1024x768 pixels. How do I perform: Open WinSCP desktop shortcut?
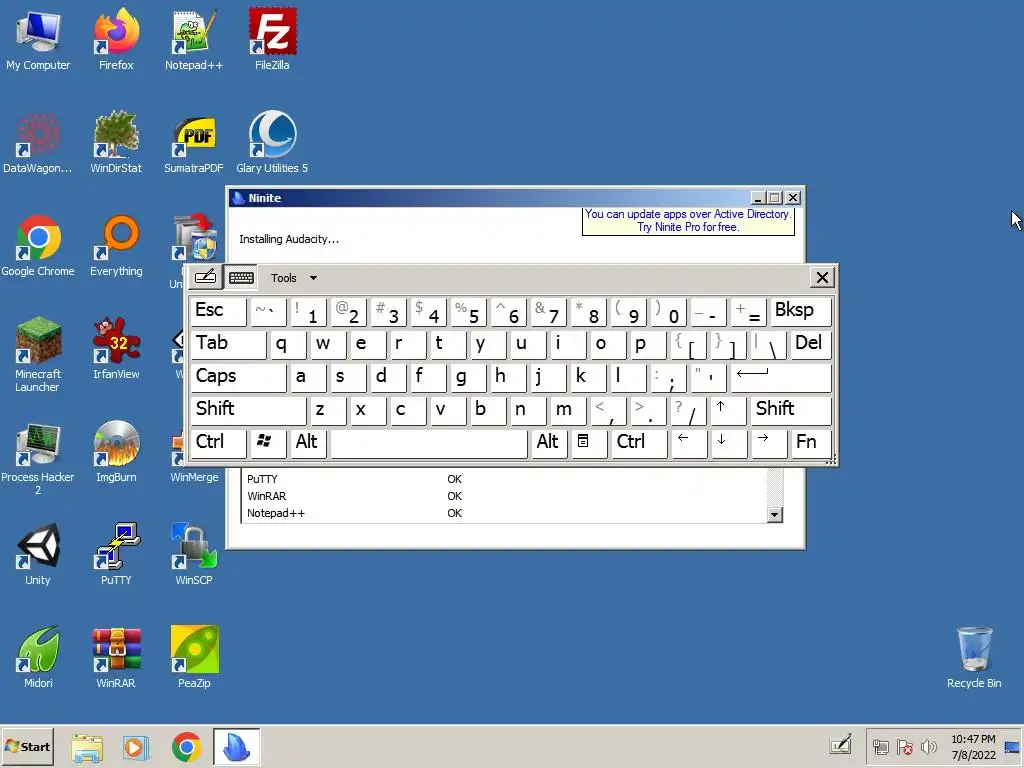click(x=194, y=554)
